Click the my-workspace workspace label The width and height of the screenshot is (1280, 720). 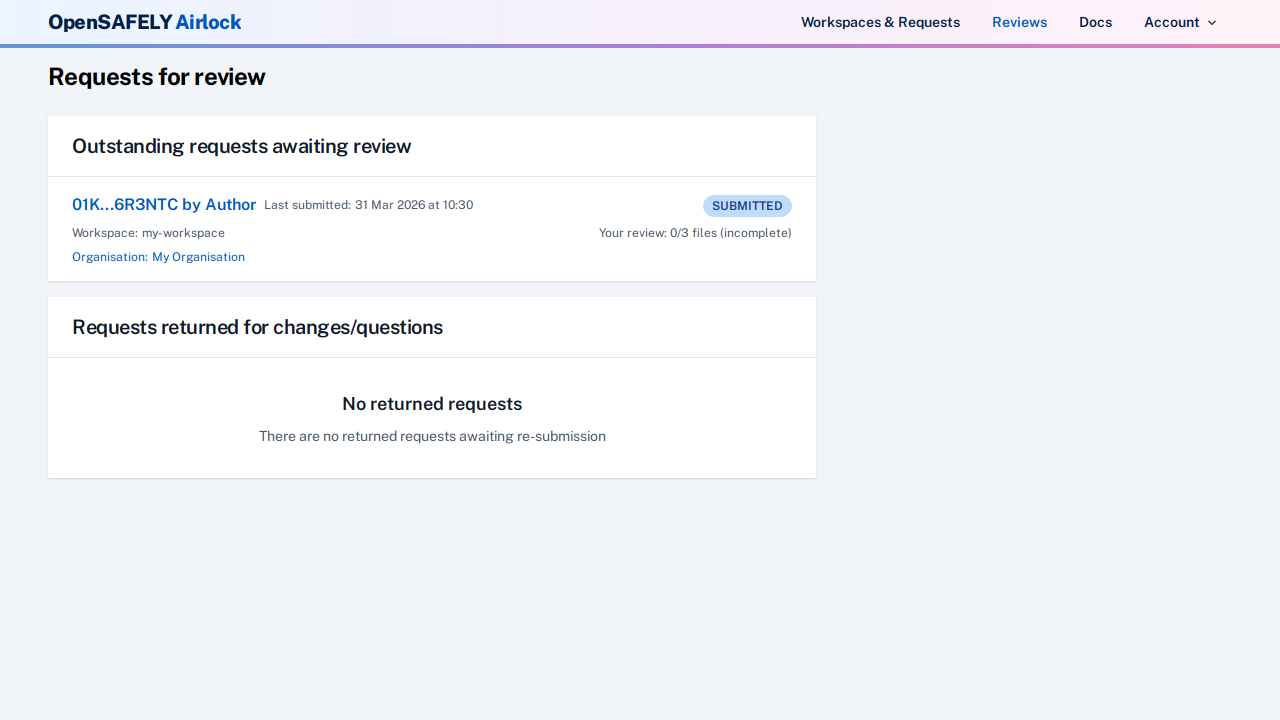[148, 232]
